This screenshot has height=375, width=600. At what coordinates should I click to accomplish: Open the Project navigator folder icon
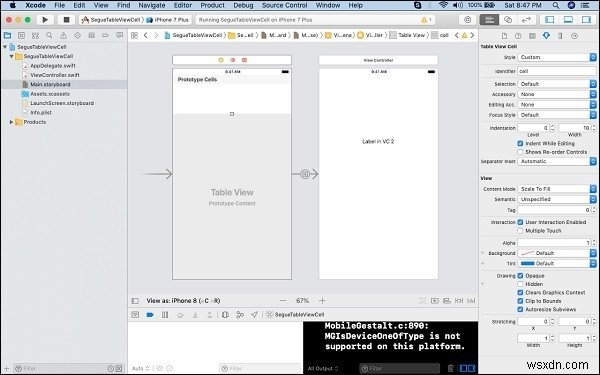tap(7, 36)
